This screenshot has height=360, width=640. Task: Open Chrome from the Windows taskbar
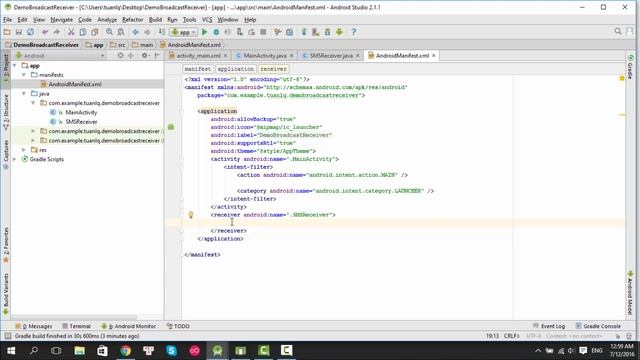click(x=126, y=351)
